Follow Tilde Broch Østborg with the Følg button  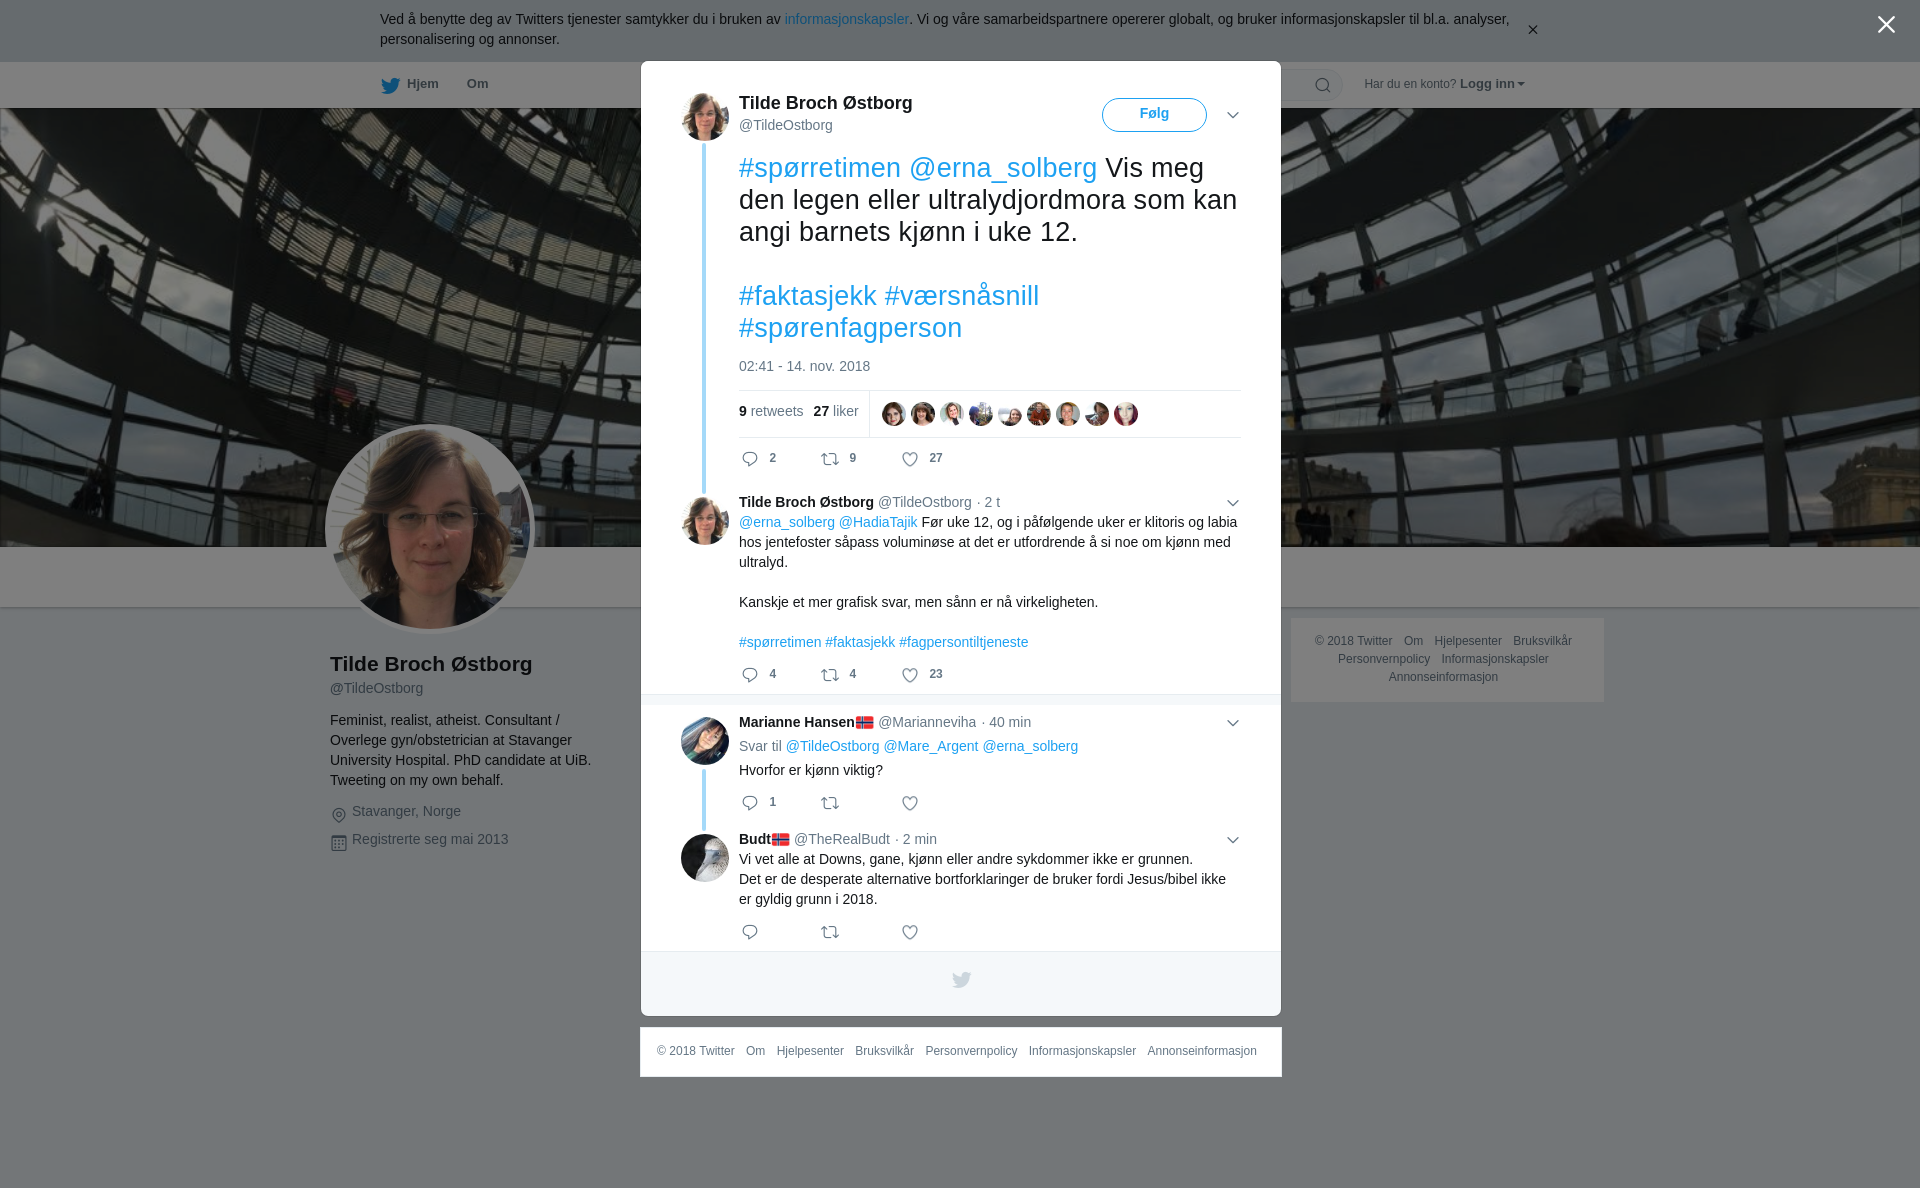pyautogui.click(x=1154, y=115)
